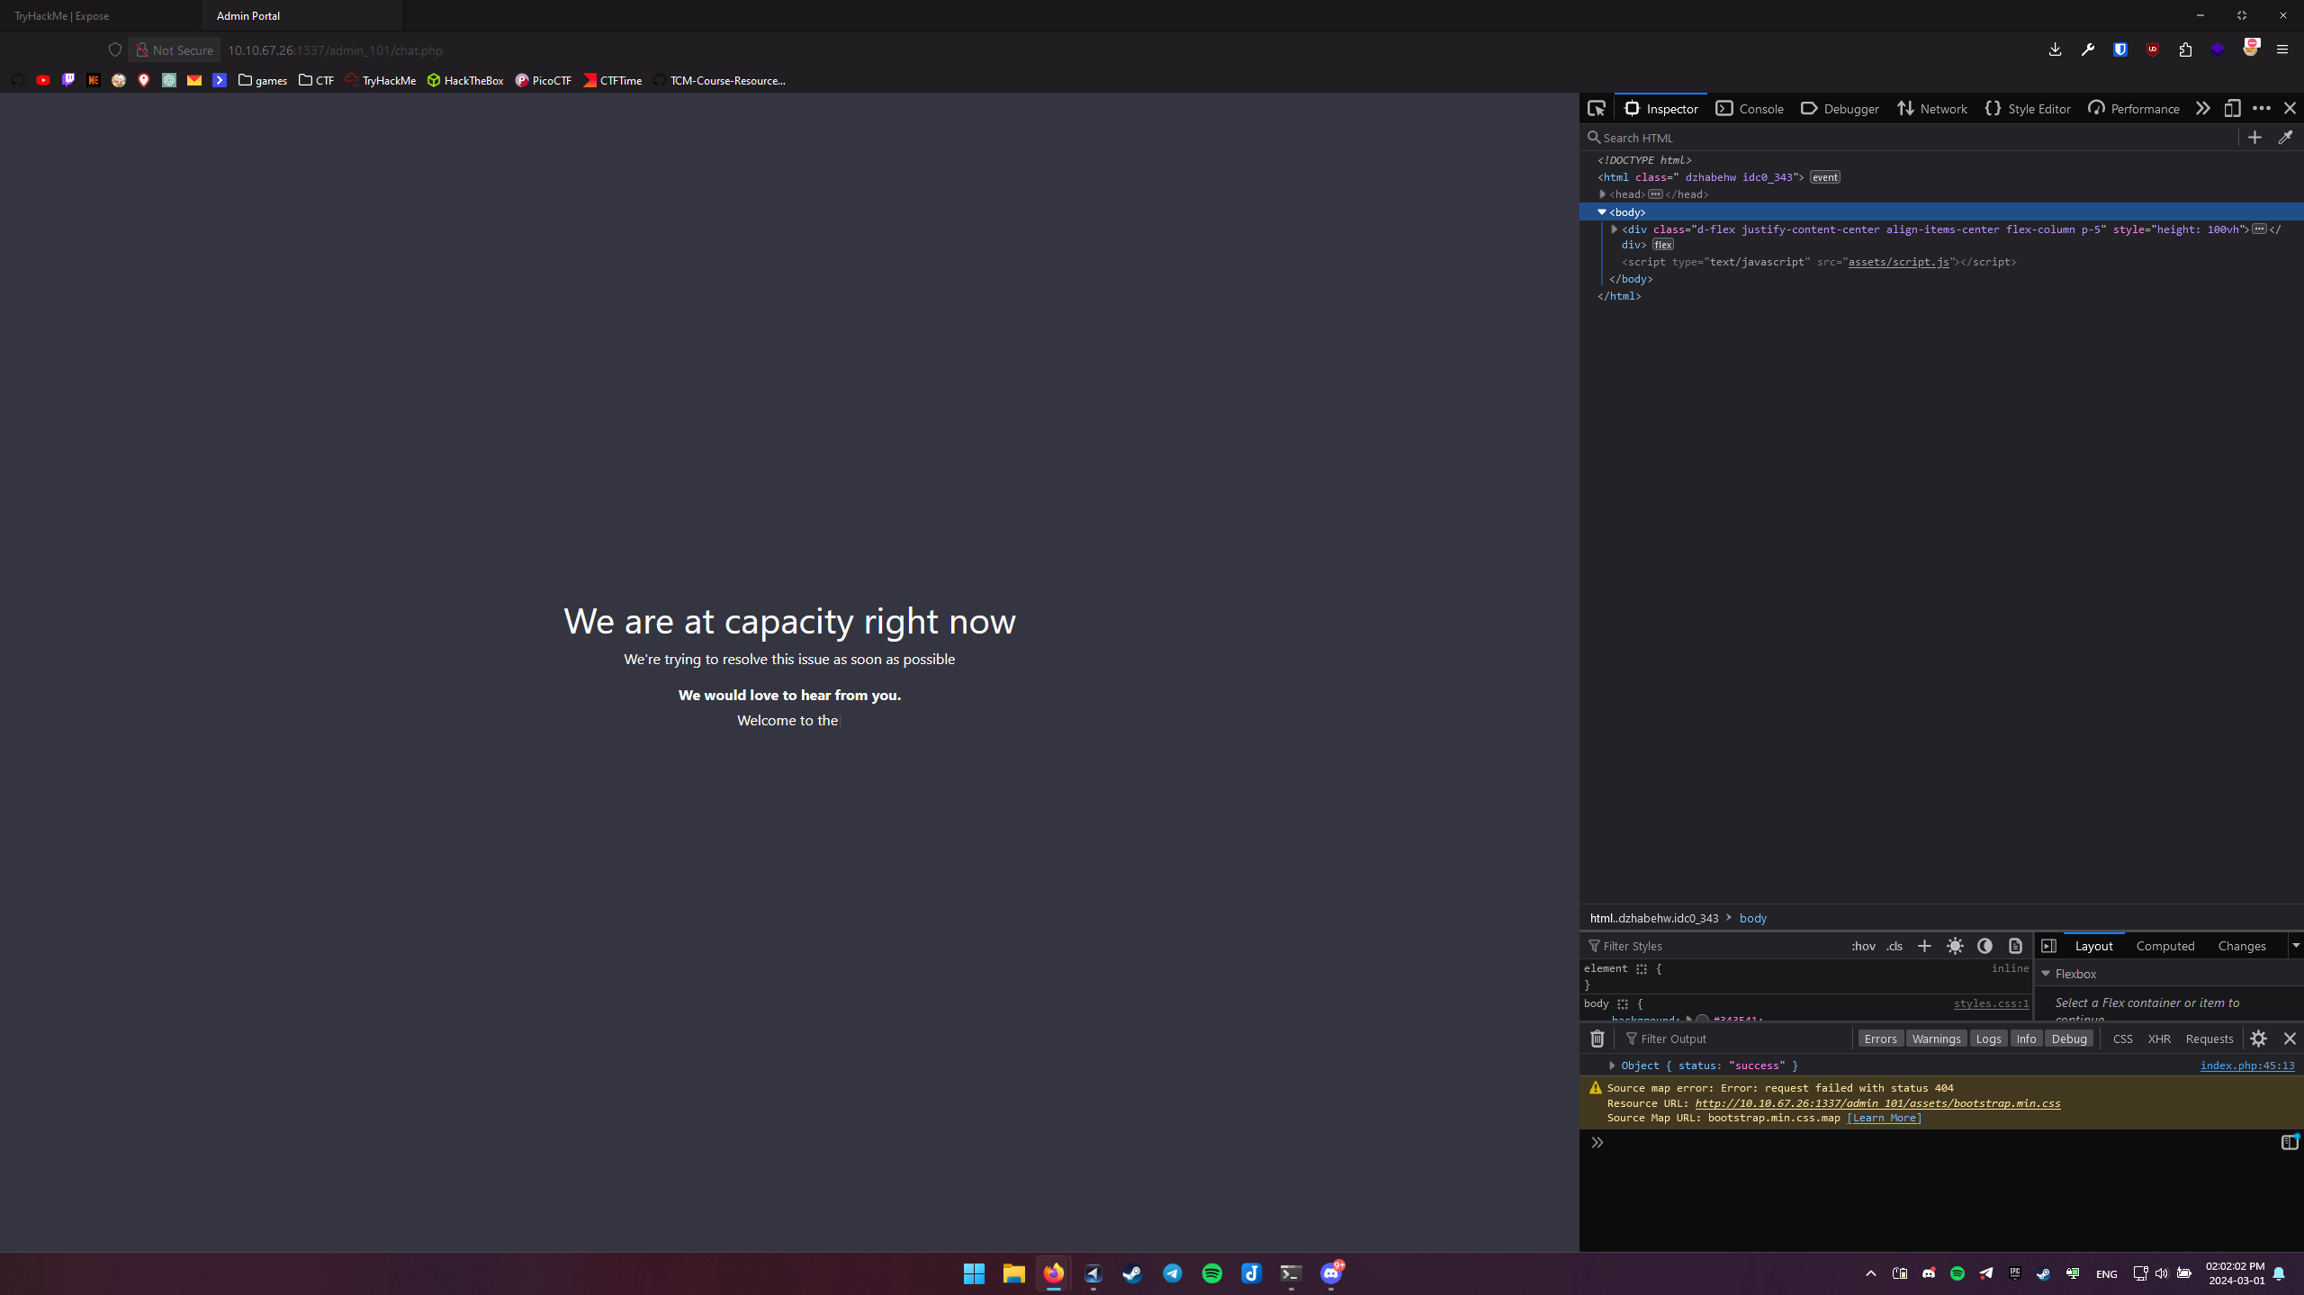Viewport: 2304px width, 1295px height.
Task: Click the Learn More link
Action: [1884, 1118]
